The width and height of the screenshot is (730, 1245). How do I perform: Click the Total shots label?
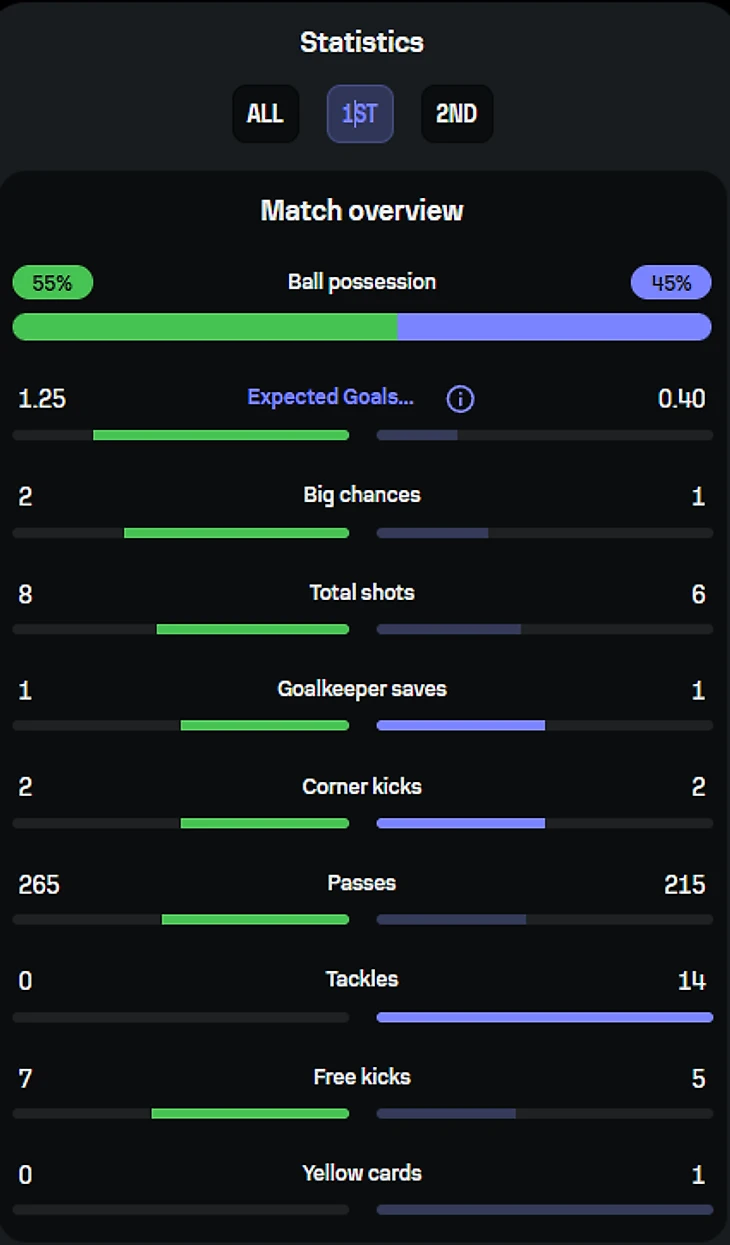[x=362, y=592]
